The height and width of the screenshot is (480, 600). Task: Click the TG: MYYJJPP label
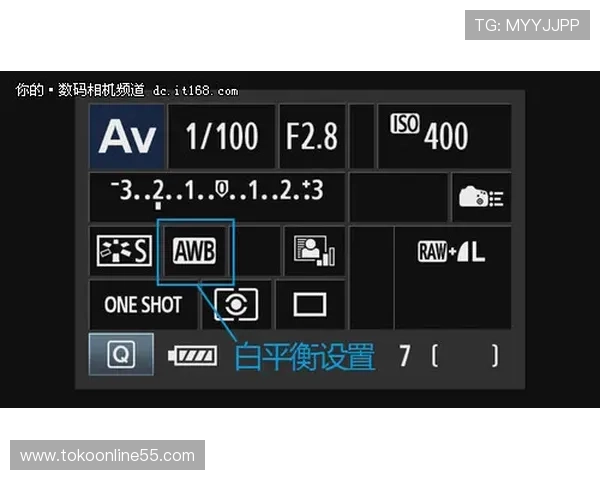coord(527,25)
